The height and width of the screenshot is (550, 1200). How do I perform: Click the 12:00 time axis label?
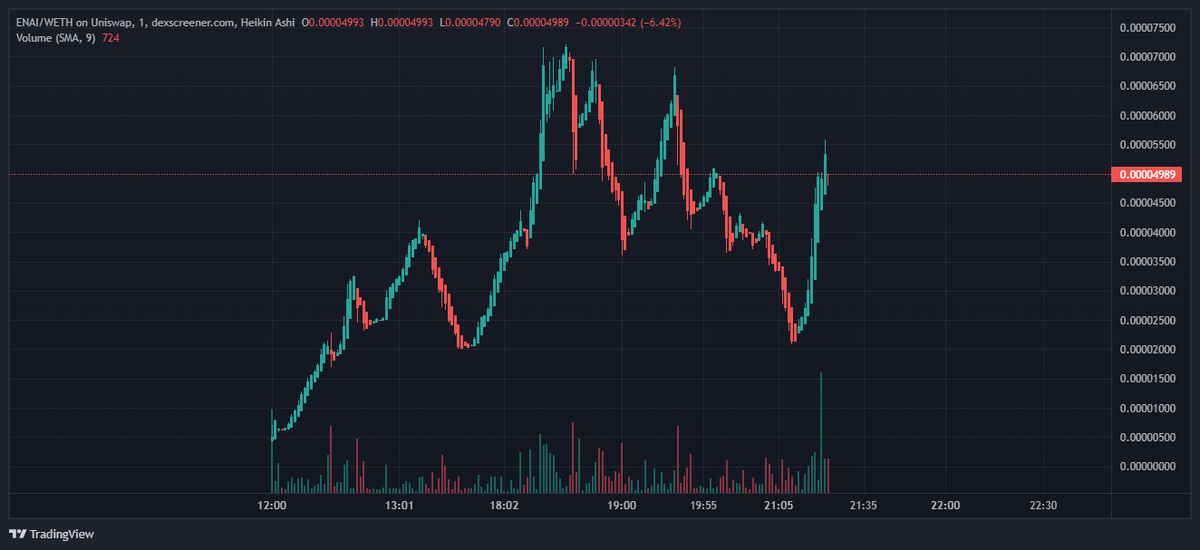[x=272, y=506]
